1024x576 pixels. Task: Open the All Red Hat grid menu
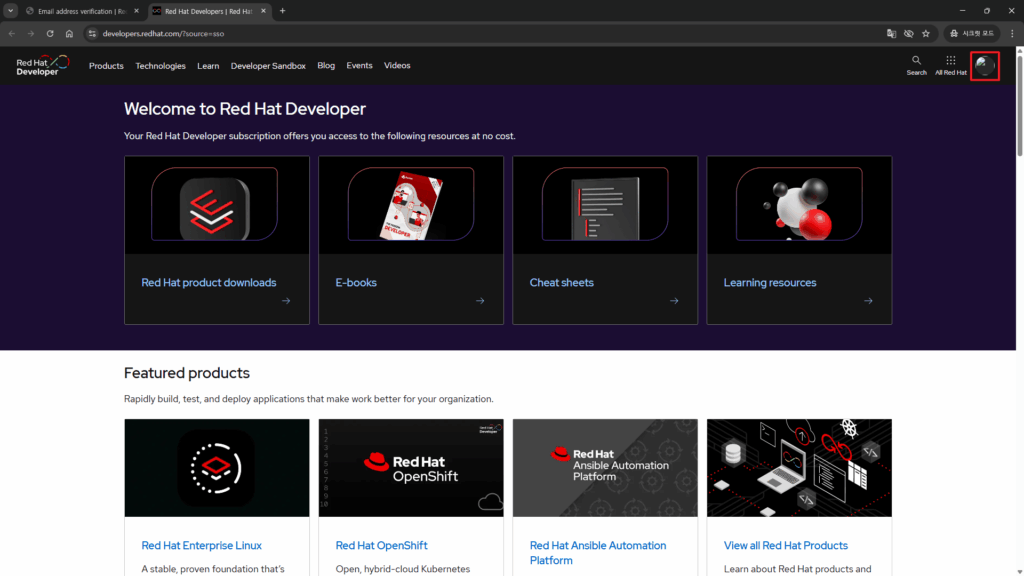[950, 62]
